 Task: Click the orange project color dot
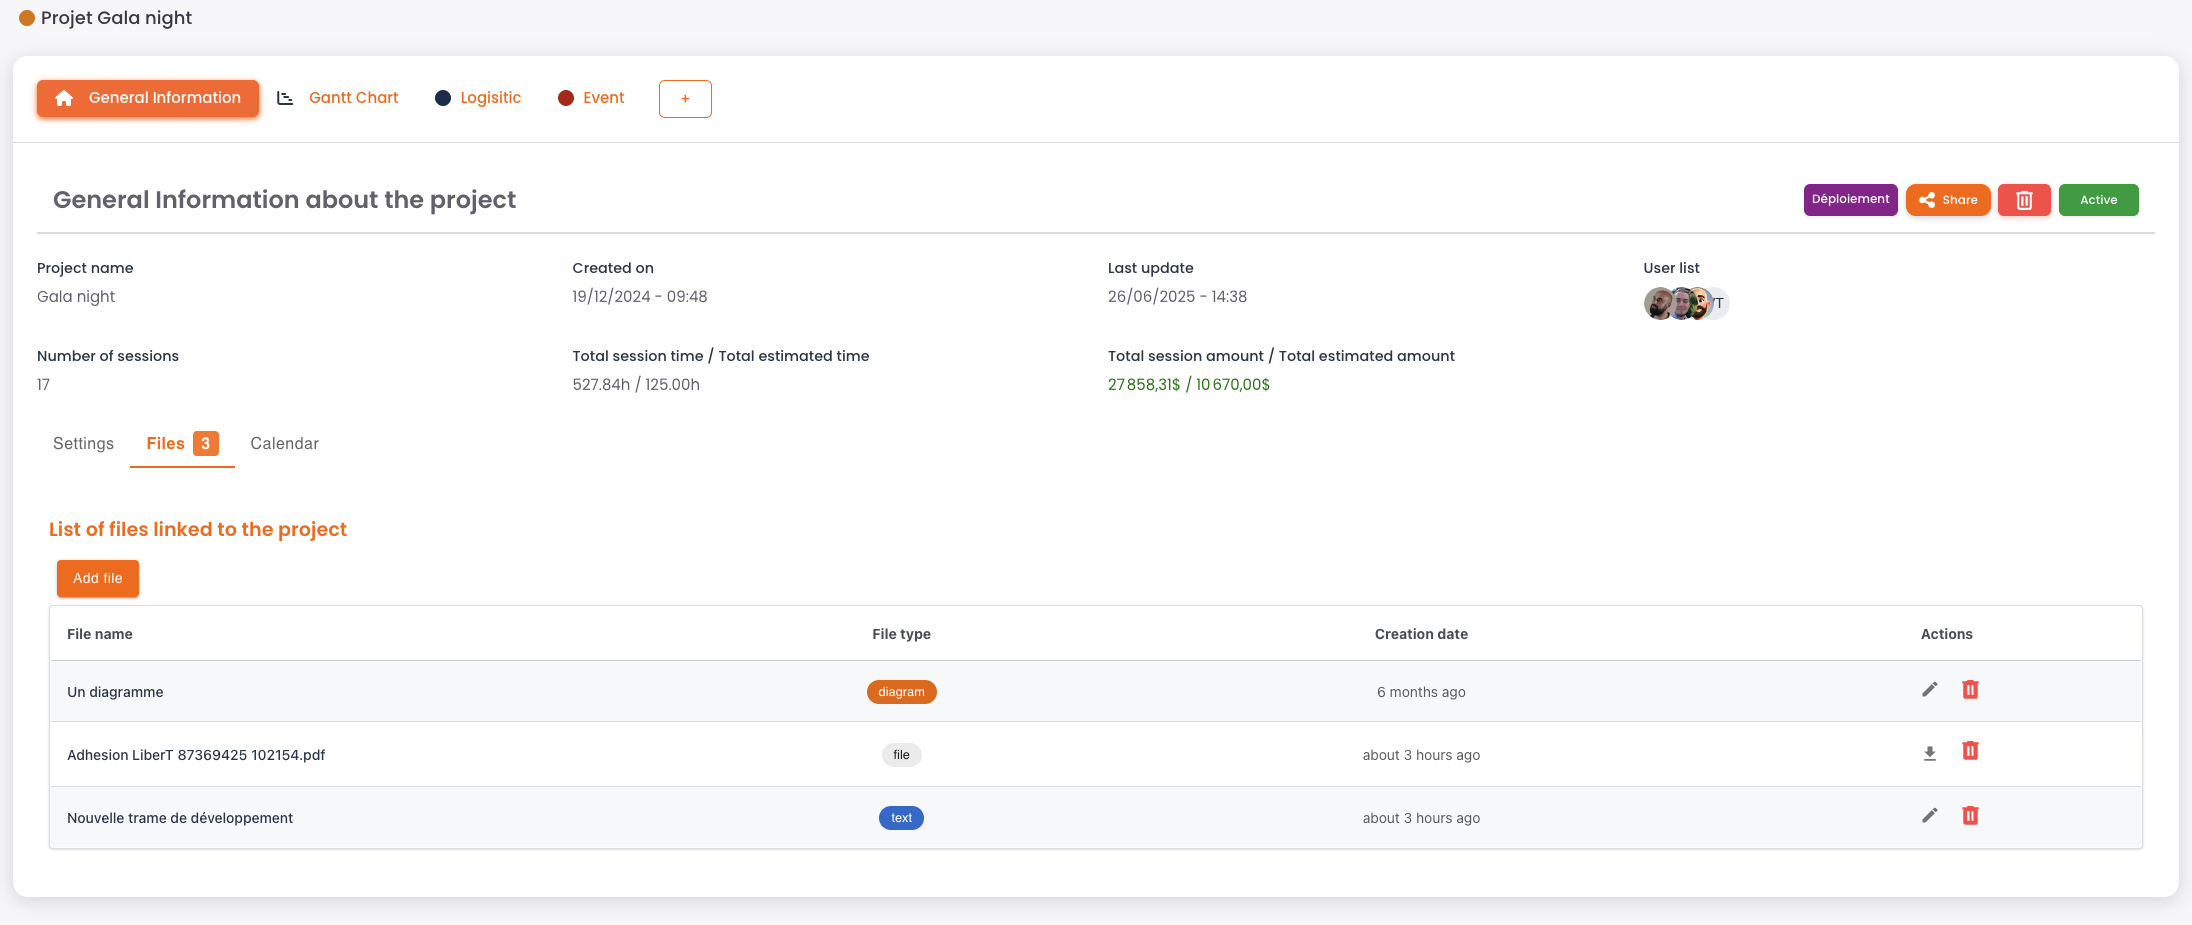tap(27, 18)
